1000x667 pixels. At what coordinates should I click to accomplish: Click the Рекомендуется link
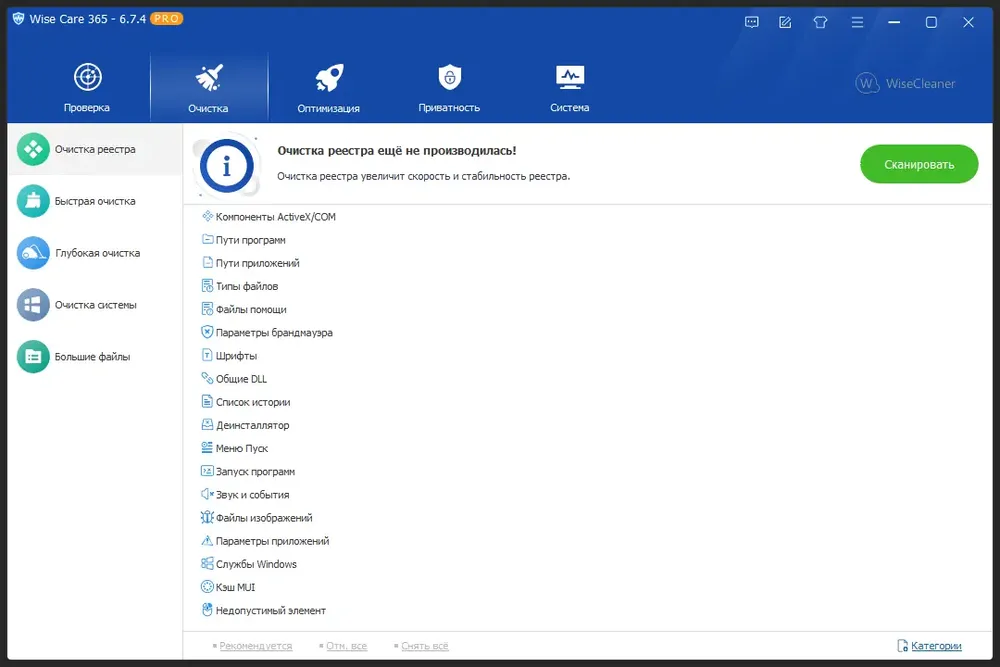pyautogui.click(x=256, y=646)
